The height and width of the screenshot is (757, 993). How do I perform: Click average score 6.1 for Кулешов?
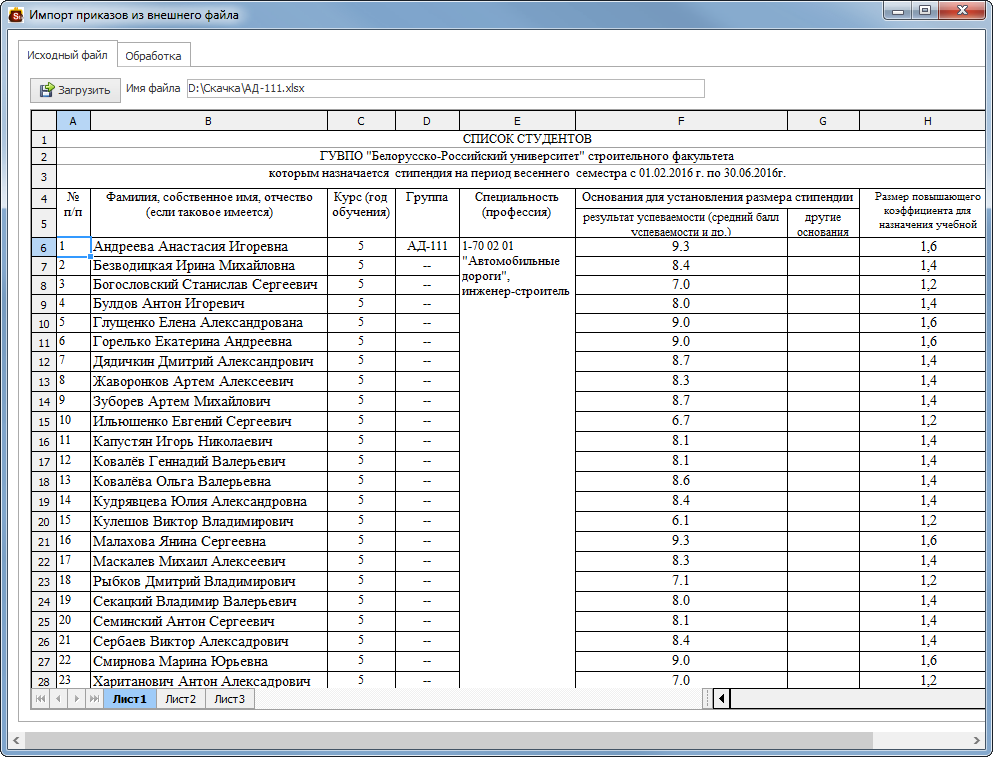point(681,521)
